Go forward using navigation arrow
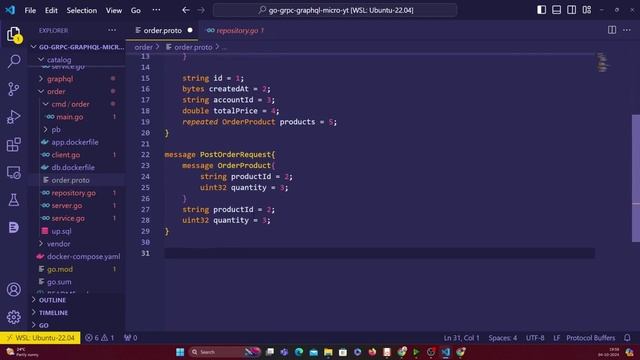This screenshot has height=360, width=640. click(x=201, y=10)
